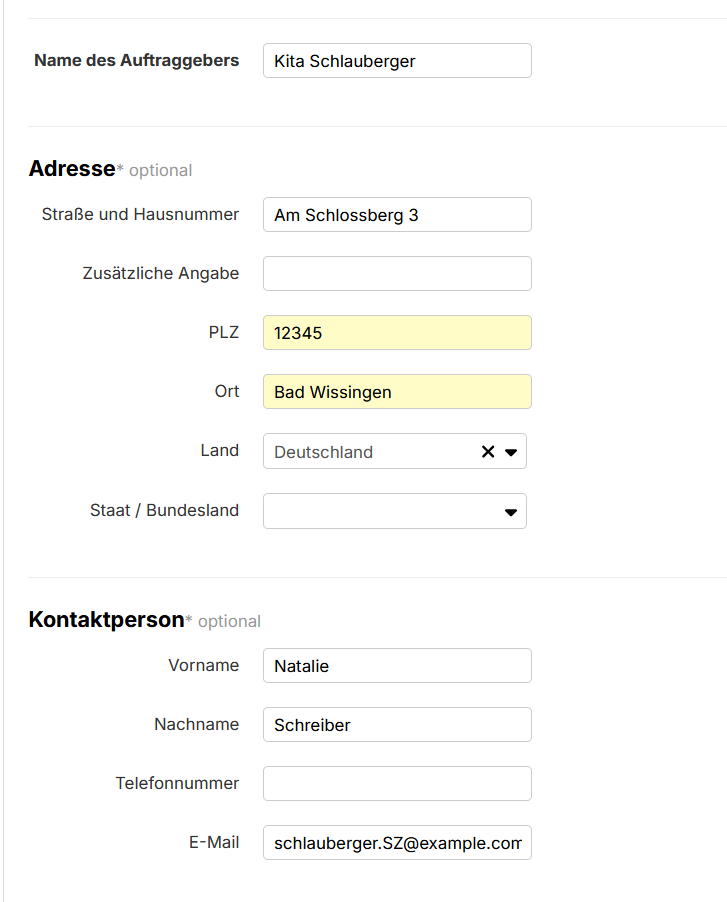The image size is (727, 902).
Task: Select the Ort field showing Bad Wissingen
Action: tap(396, 391)
